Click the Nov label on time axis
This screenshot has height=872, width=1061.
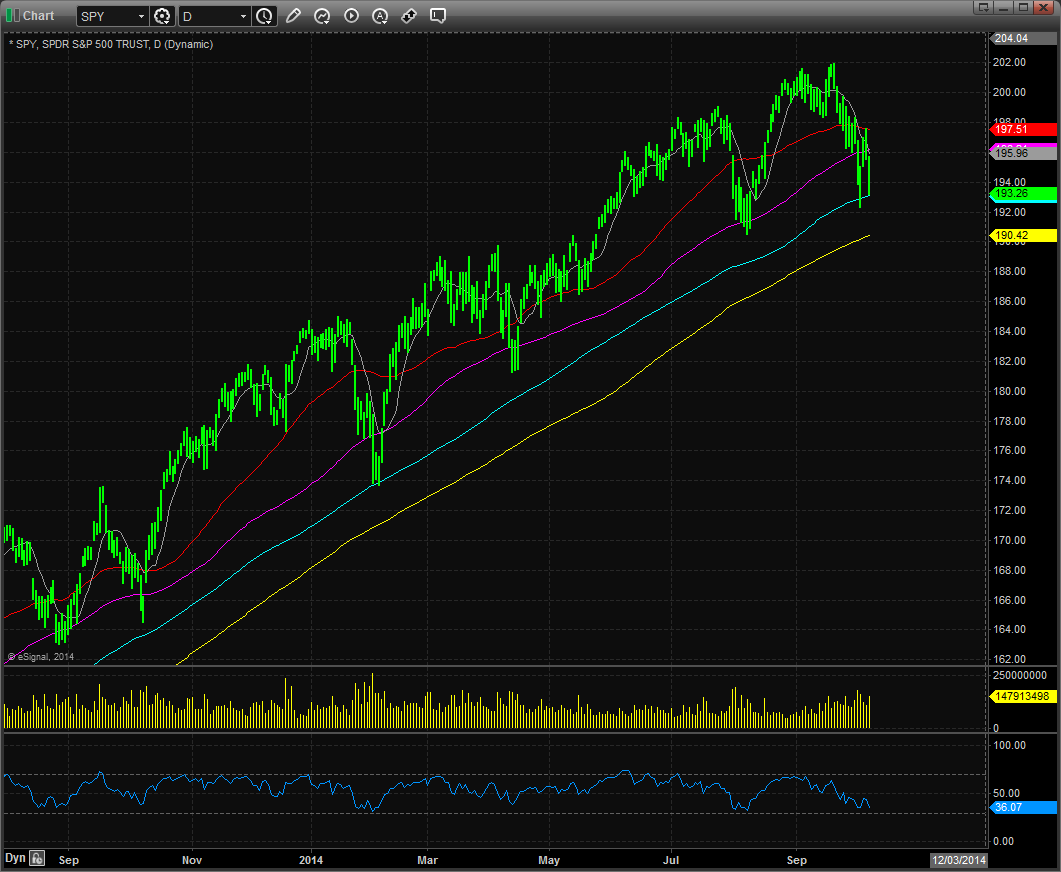tap(191, 860)
